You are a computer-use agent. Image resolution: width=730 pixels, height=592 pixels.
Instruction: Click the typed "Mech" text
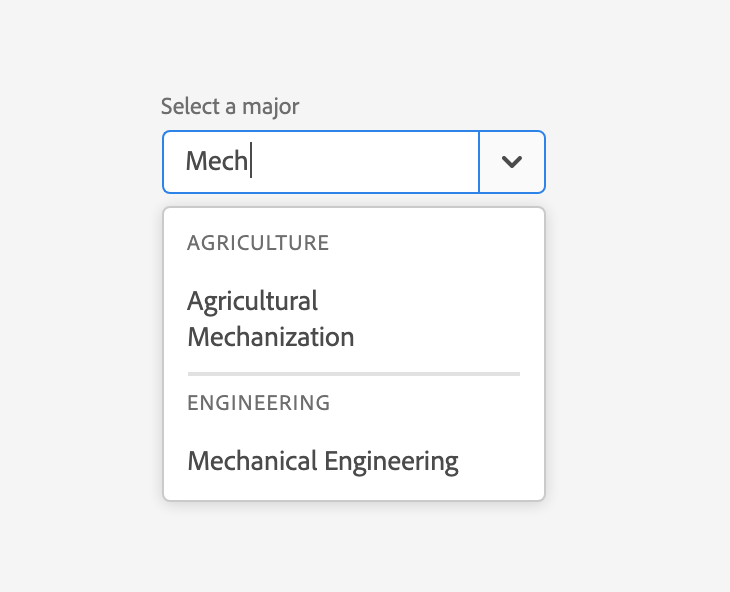(216, 161)
